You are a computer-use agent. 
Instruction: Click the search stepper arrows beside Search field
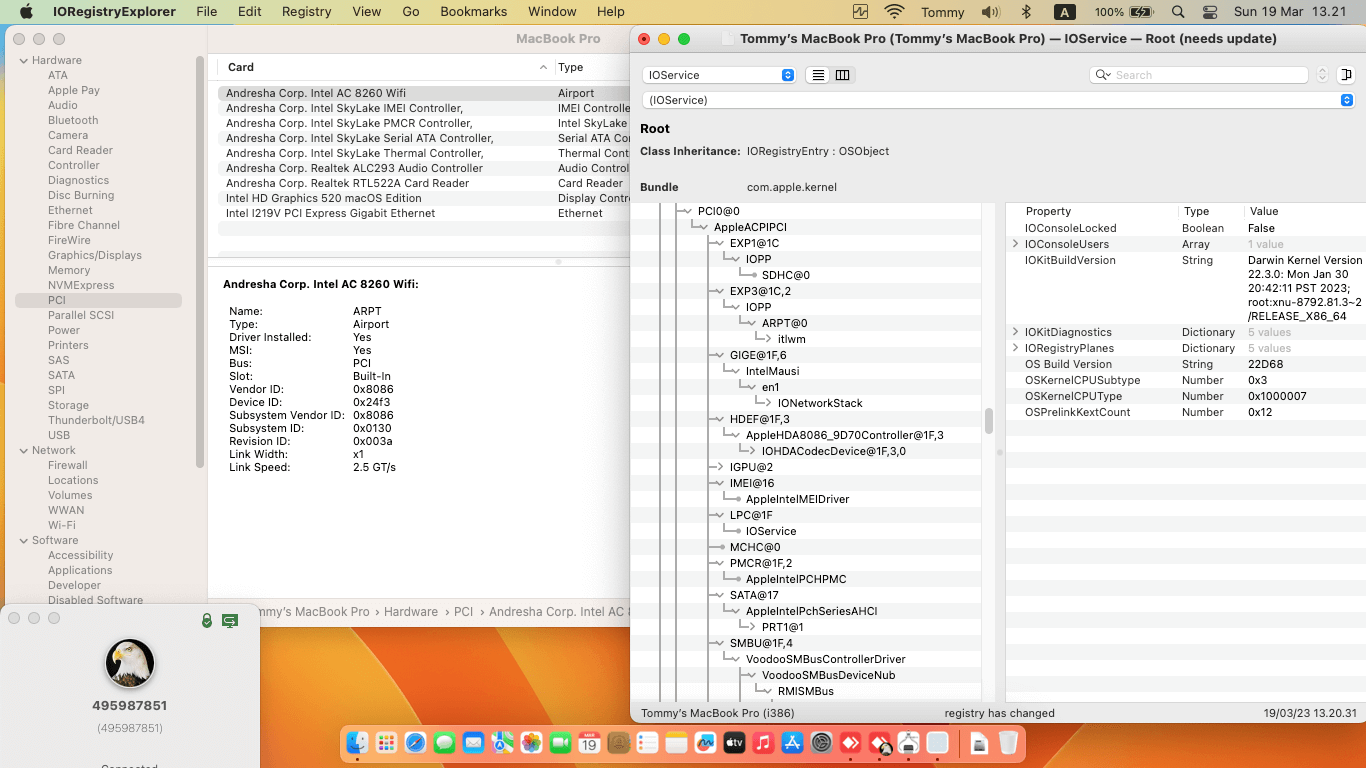coord(1322,75)
